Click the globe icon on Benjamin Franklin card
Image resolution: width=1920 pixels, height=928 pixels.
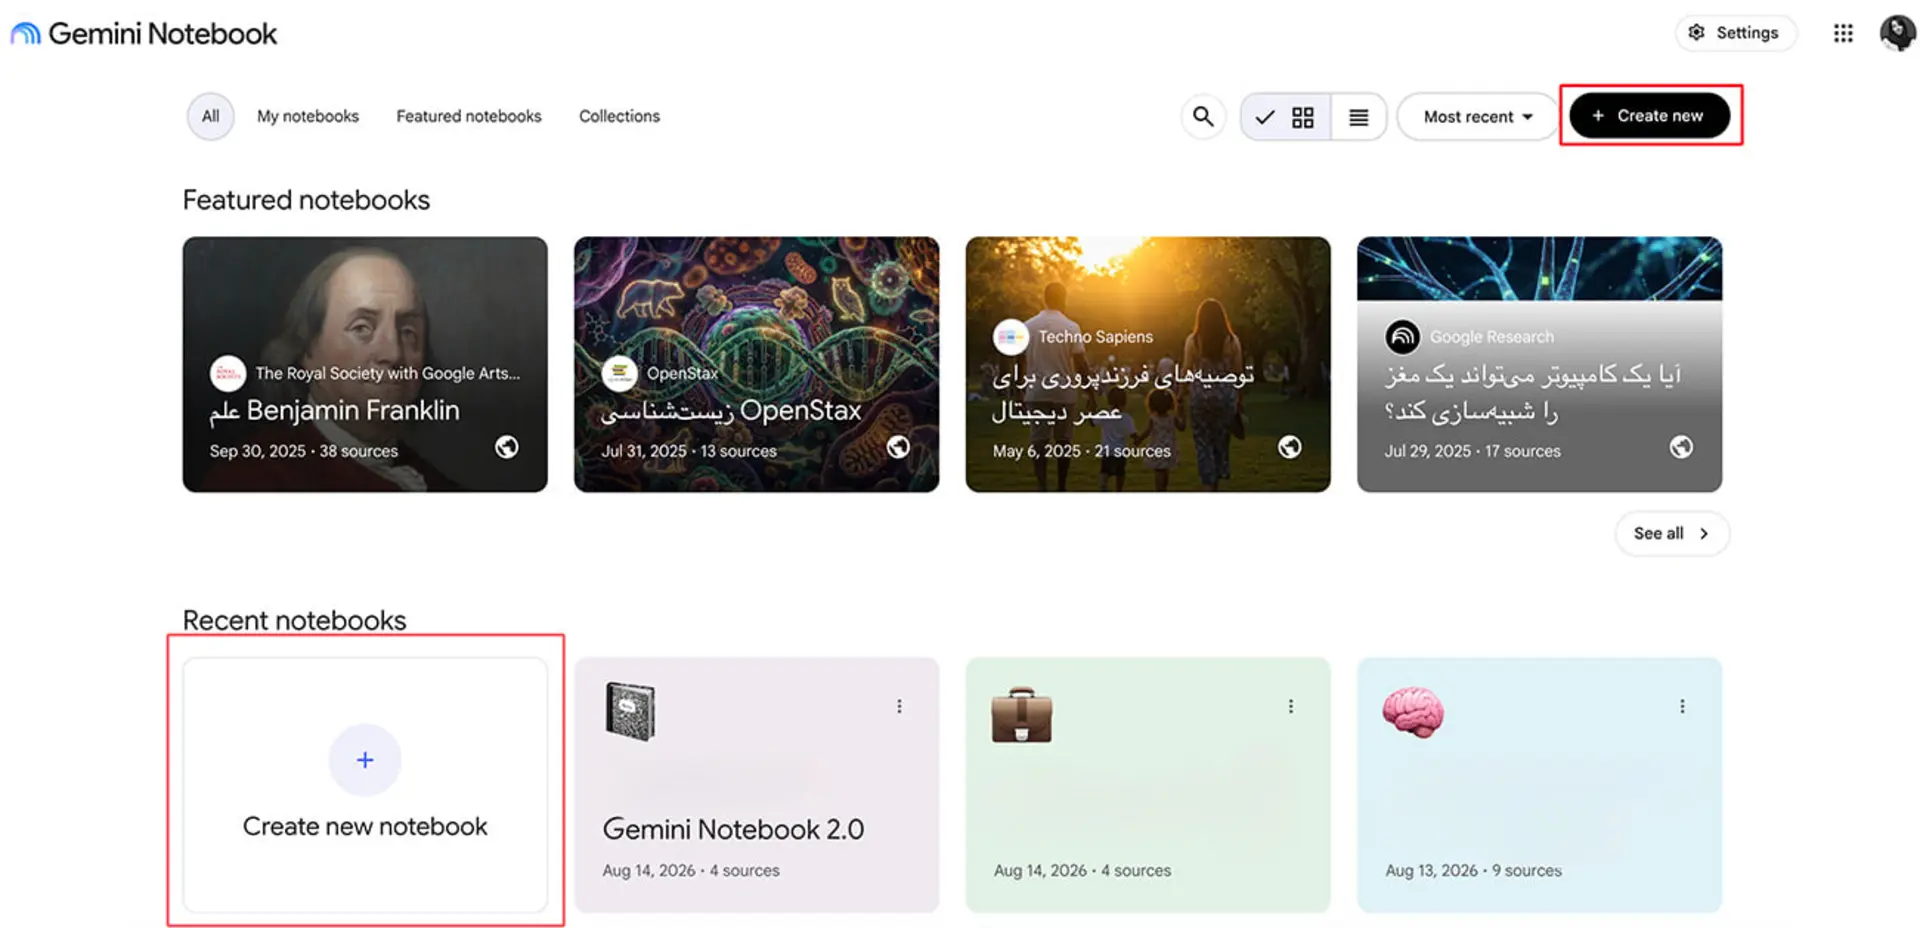(507, 447)
